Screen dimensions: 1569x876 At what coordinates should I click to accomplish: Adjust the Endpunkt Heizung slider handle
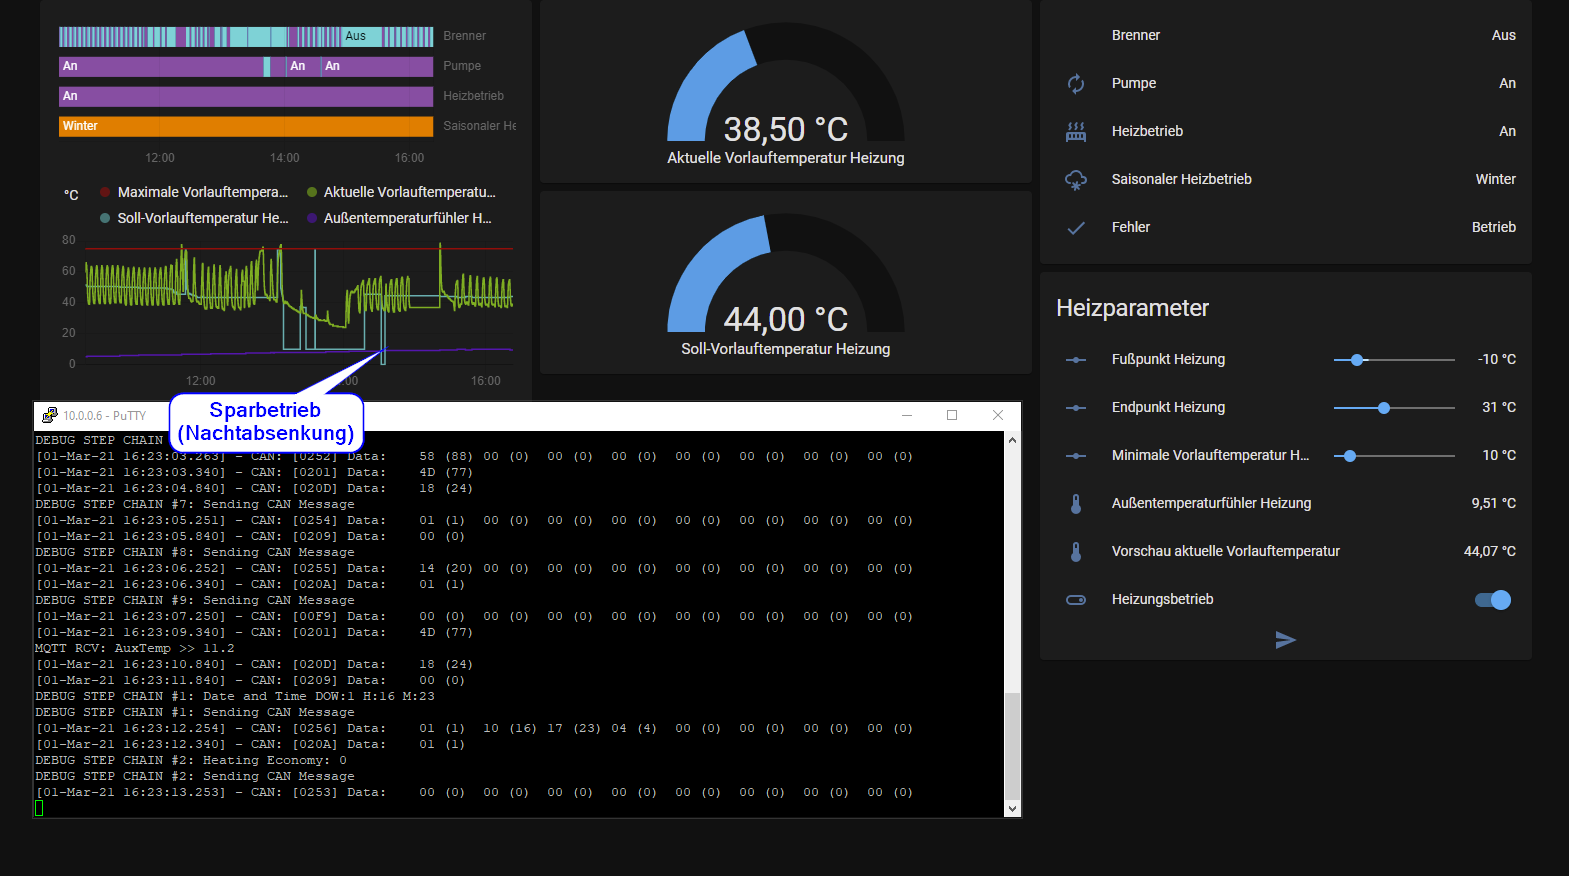click(1384, 407)
